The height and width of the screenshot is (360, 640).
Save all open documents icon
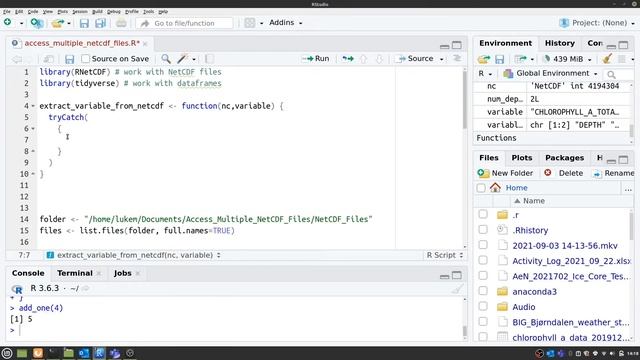(x=100, y=23)
